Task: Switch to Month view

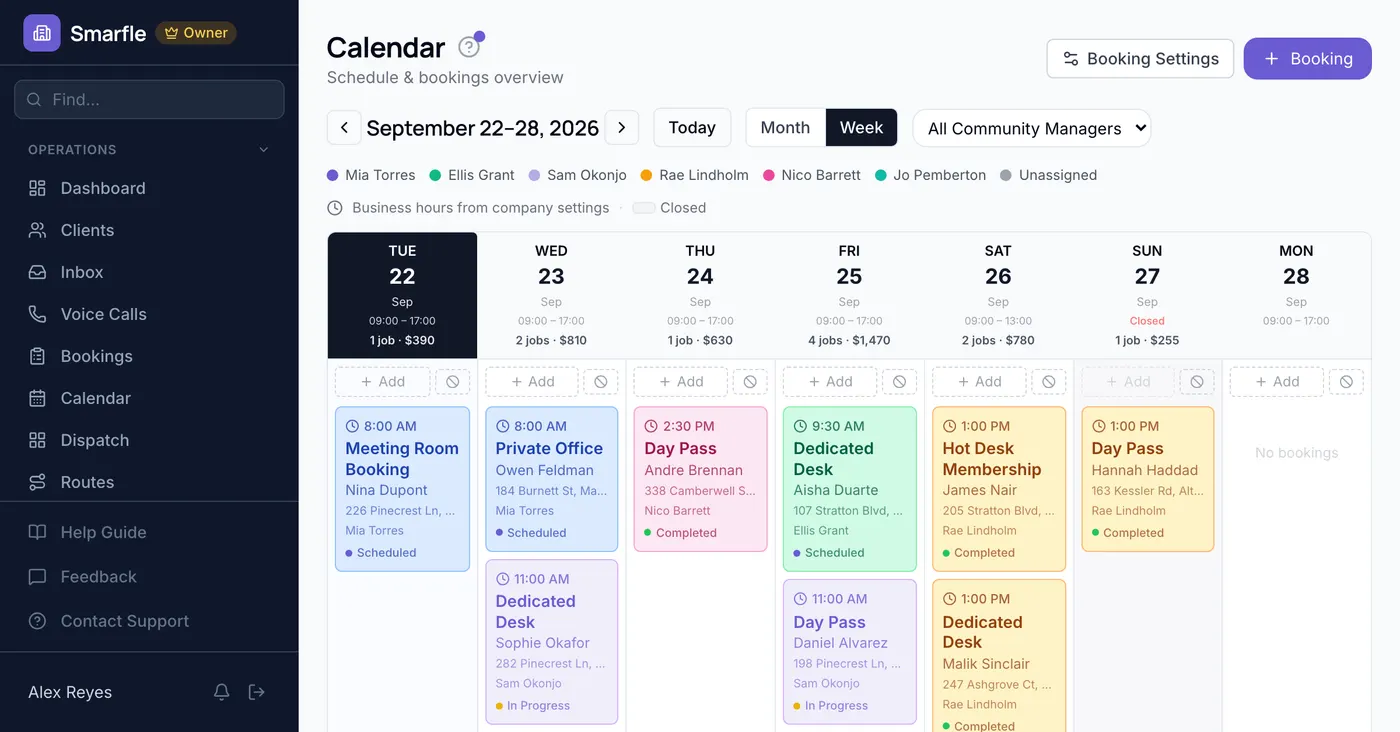Action: [785, 128]
